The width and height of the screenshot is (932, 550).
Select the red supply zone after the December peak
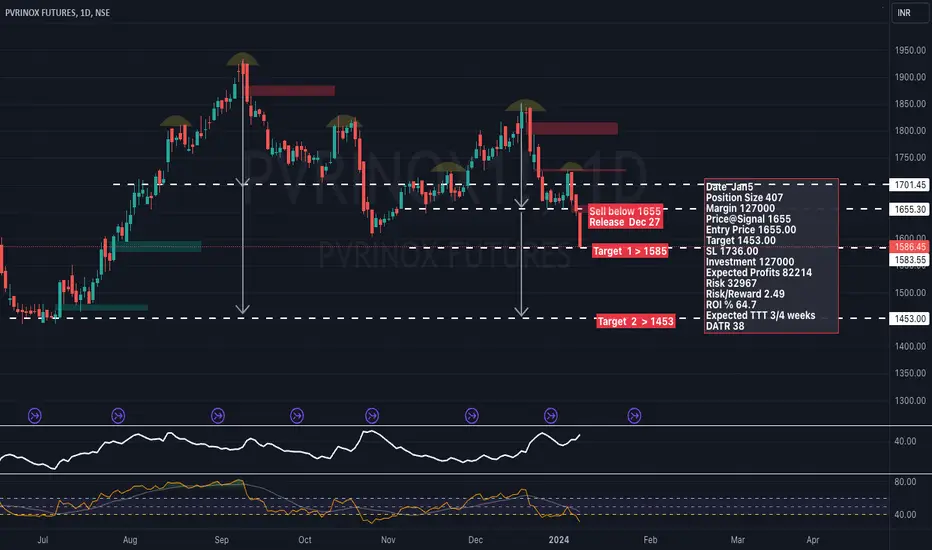point(574,128)
